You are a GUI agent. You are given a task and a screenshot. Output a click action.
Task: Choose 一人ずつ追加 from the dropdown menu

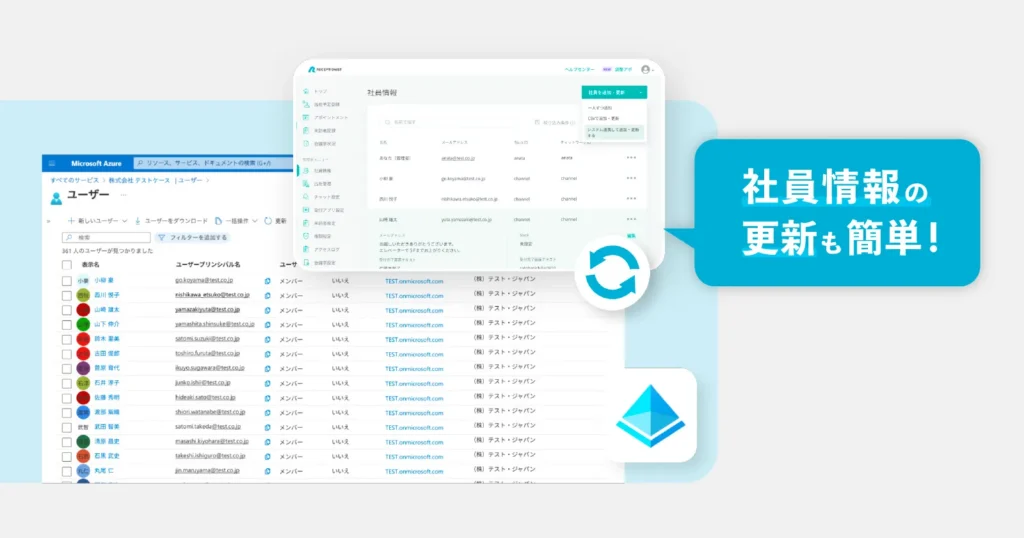pyautogui.click(x=600, y=108)
